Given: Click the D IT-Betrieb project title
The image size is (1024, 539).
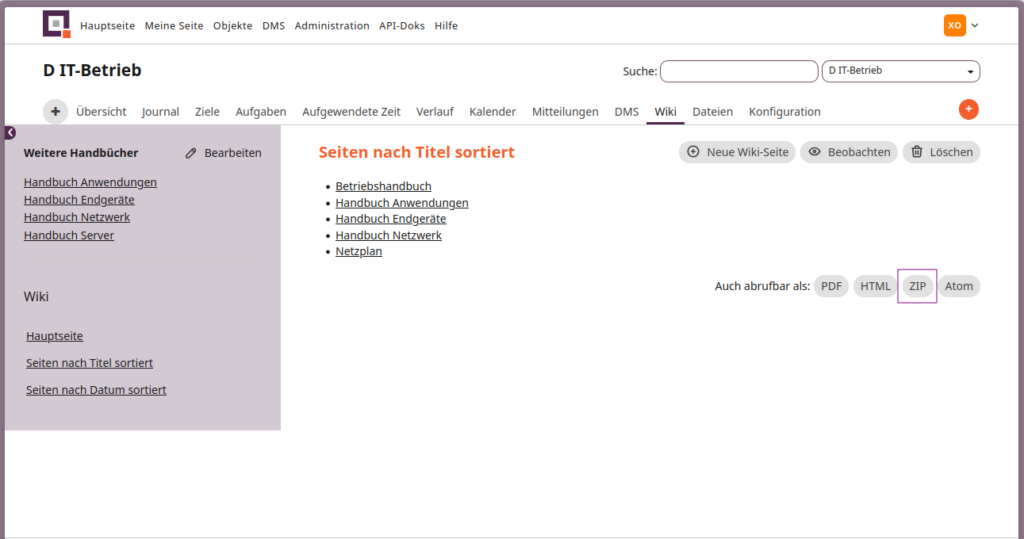Looking at the screenshot, I should pos(92,70).
